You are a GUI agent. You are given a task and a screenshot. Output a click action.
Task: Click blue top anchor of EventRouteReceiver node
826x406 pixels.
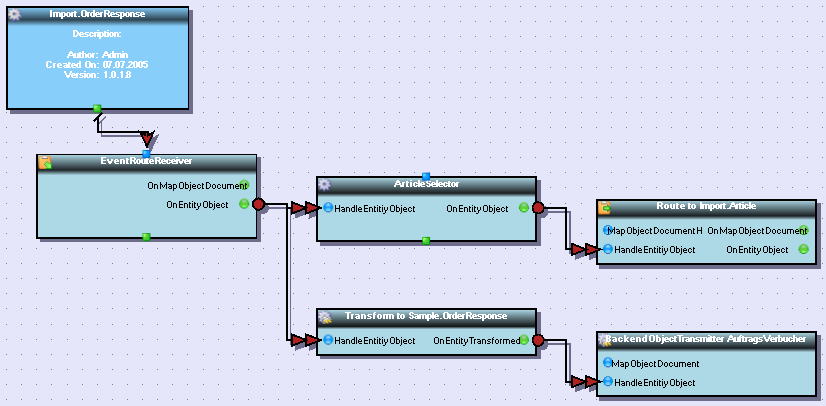145,153
